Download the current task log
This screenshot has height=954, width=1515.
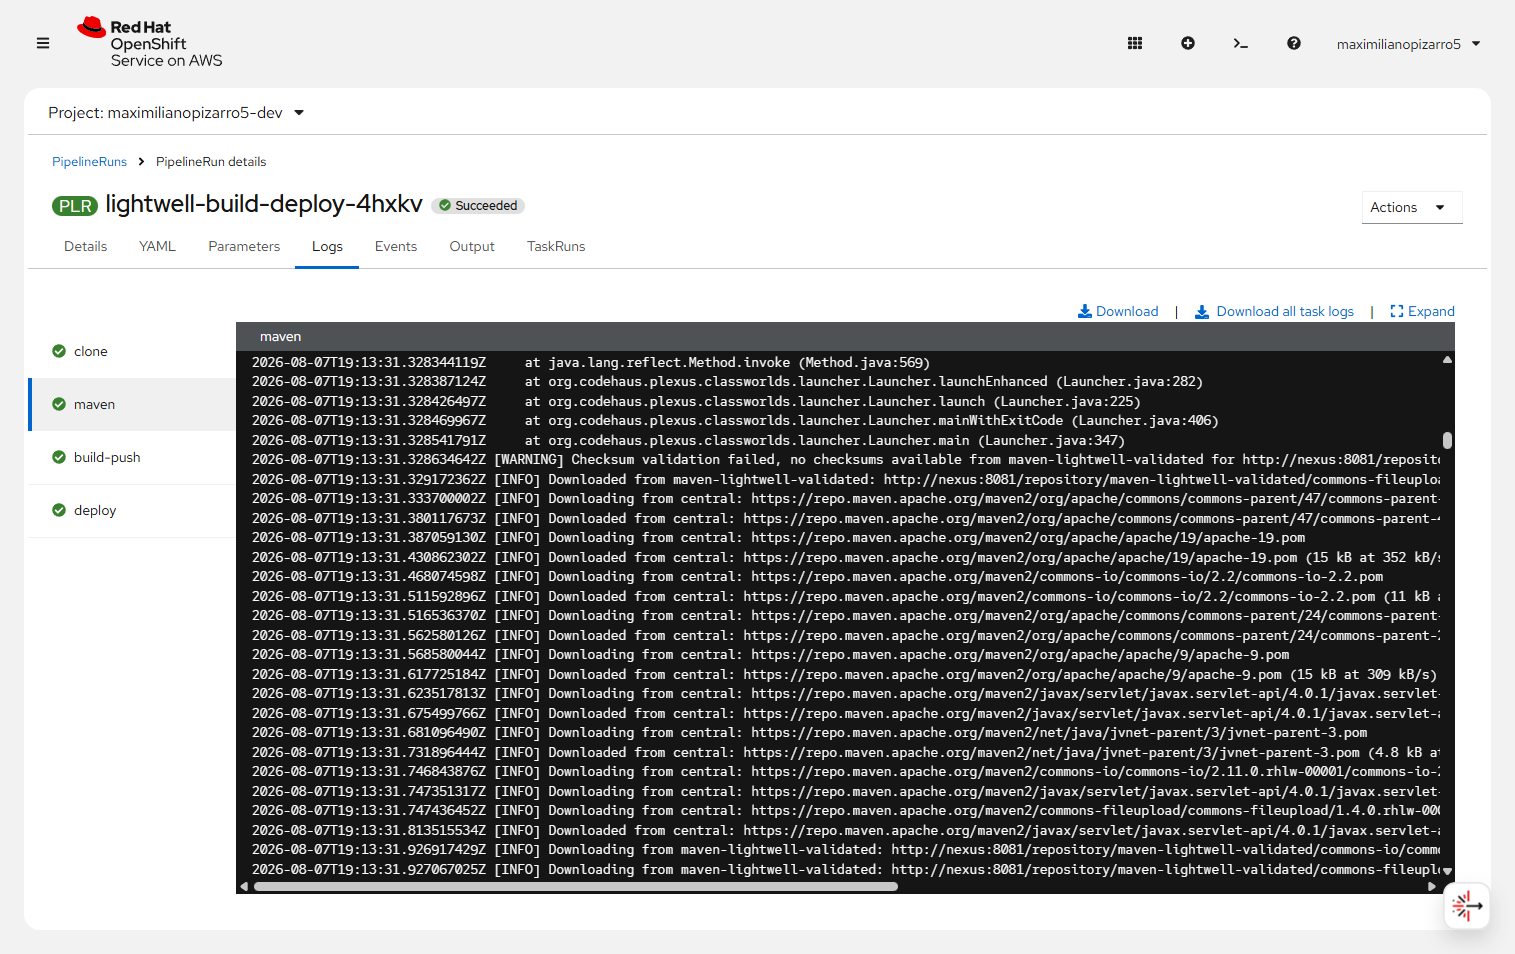pyautogui.click(x=1118, y=312)
